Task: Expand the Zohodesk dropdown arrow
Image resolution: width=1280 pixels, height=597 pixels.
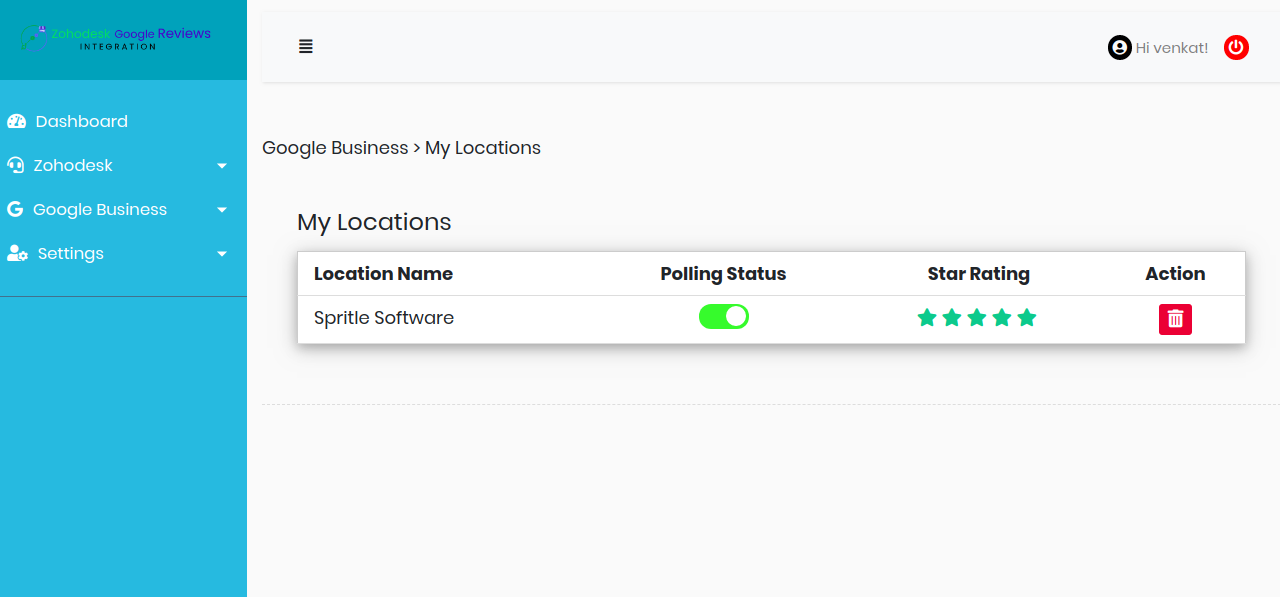Action: (x=222, y=166)
